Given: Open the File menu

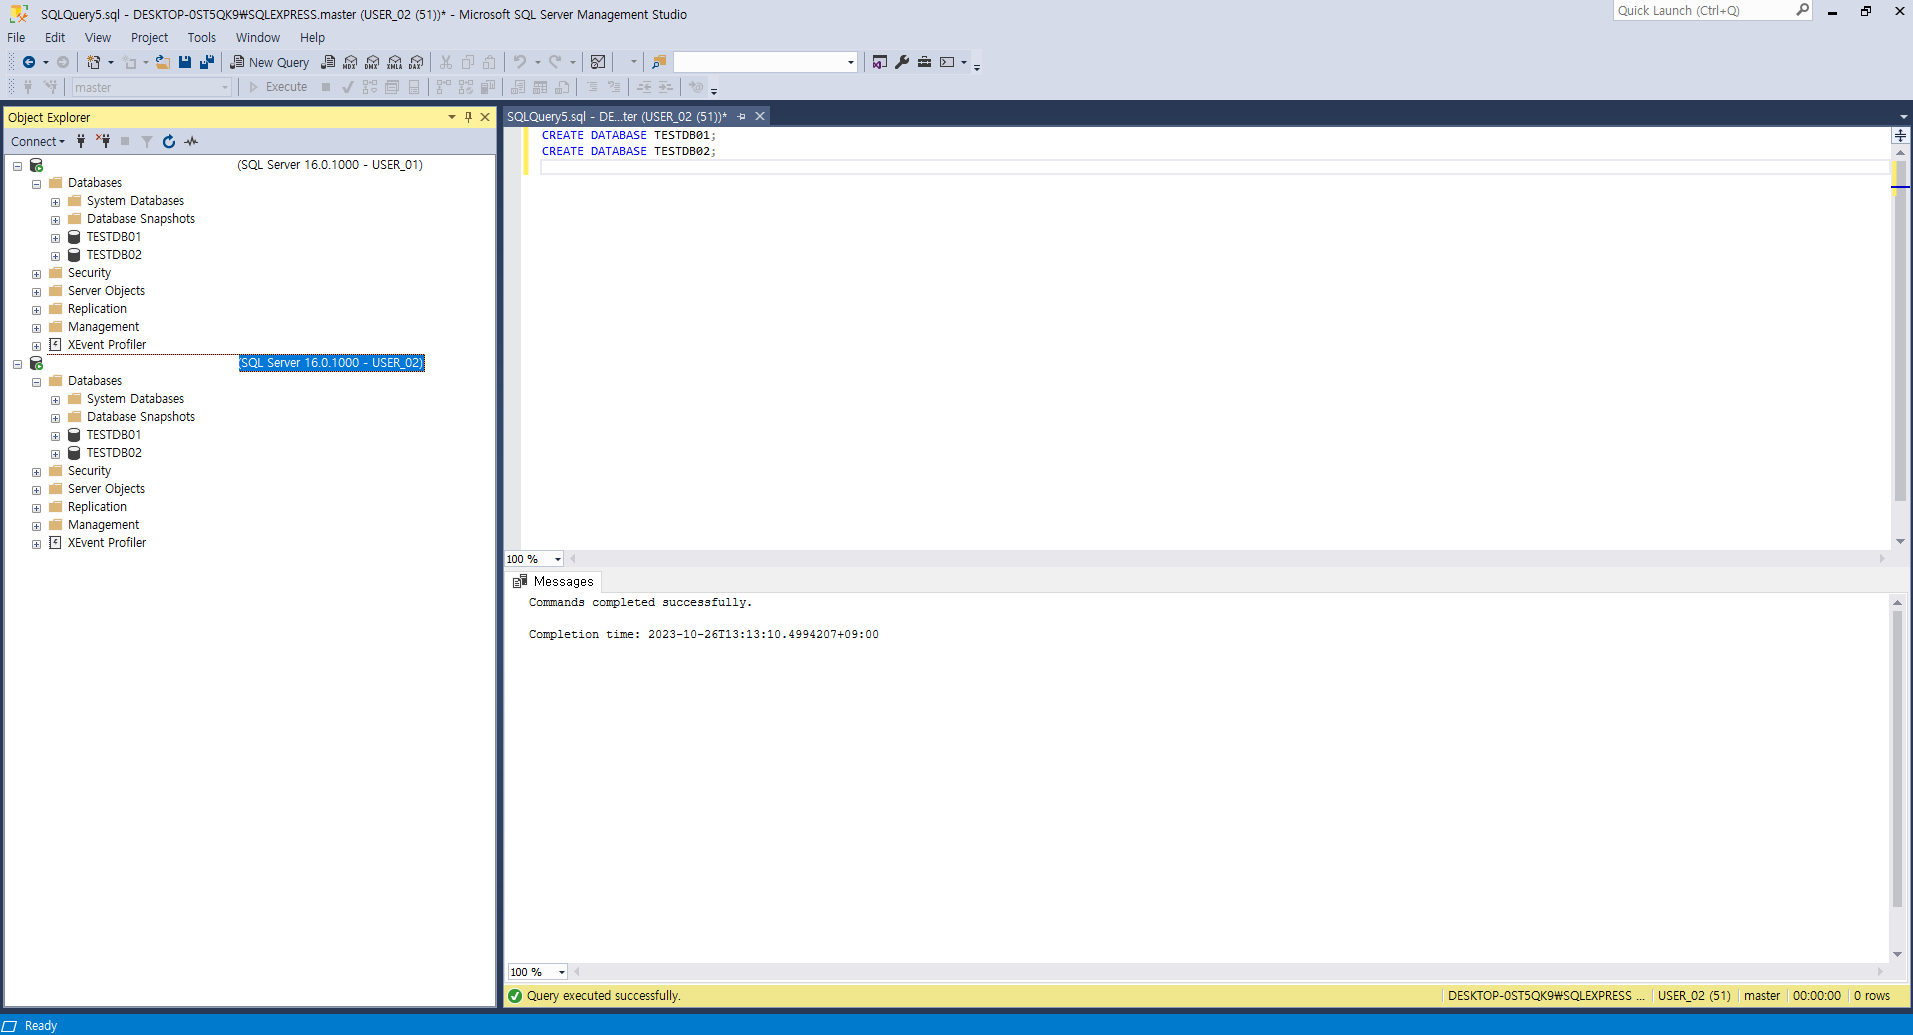Looking at the screenshot, I should [x=16, y=37].
